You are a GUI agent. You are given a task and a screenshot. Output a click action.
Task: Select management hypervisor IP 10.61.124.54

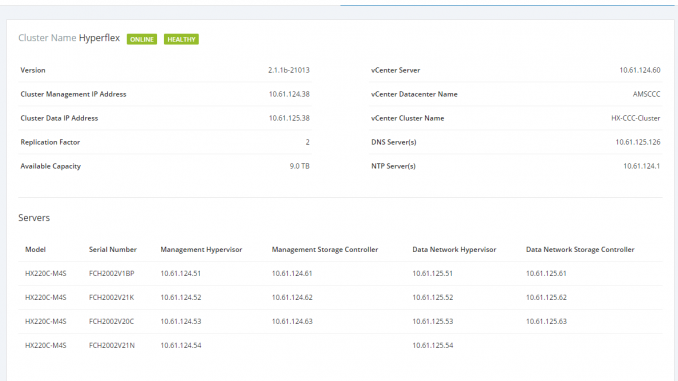(181, 346)
